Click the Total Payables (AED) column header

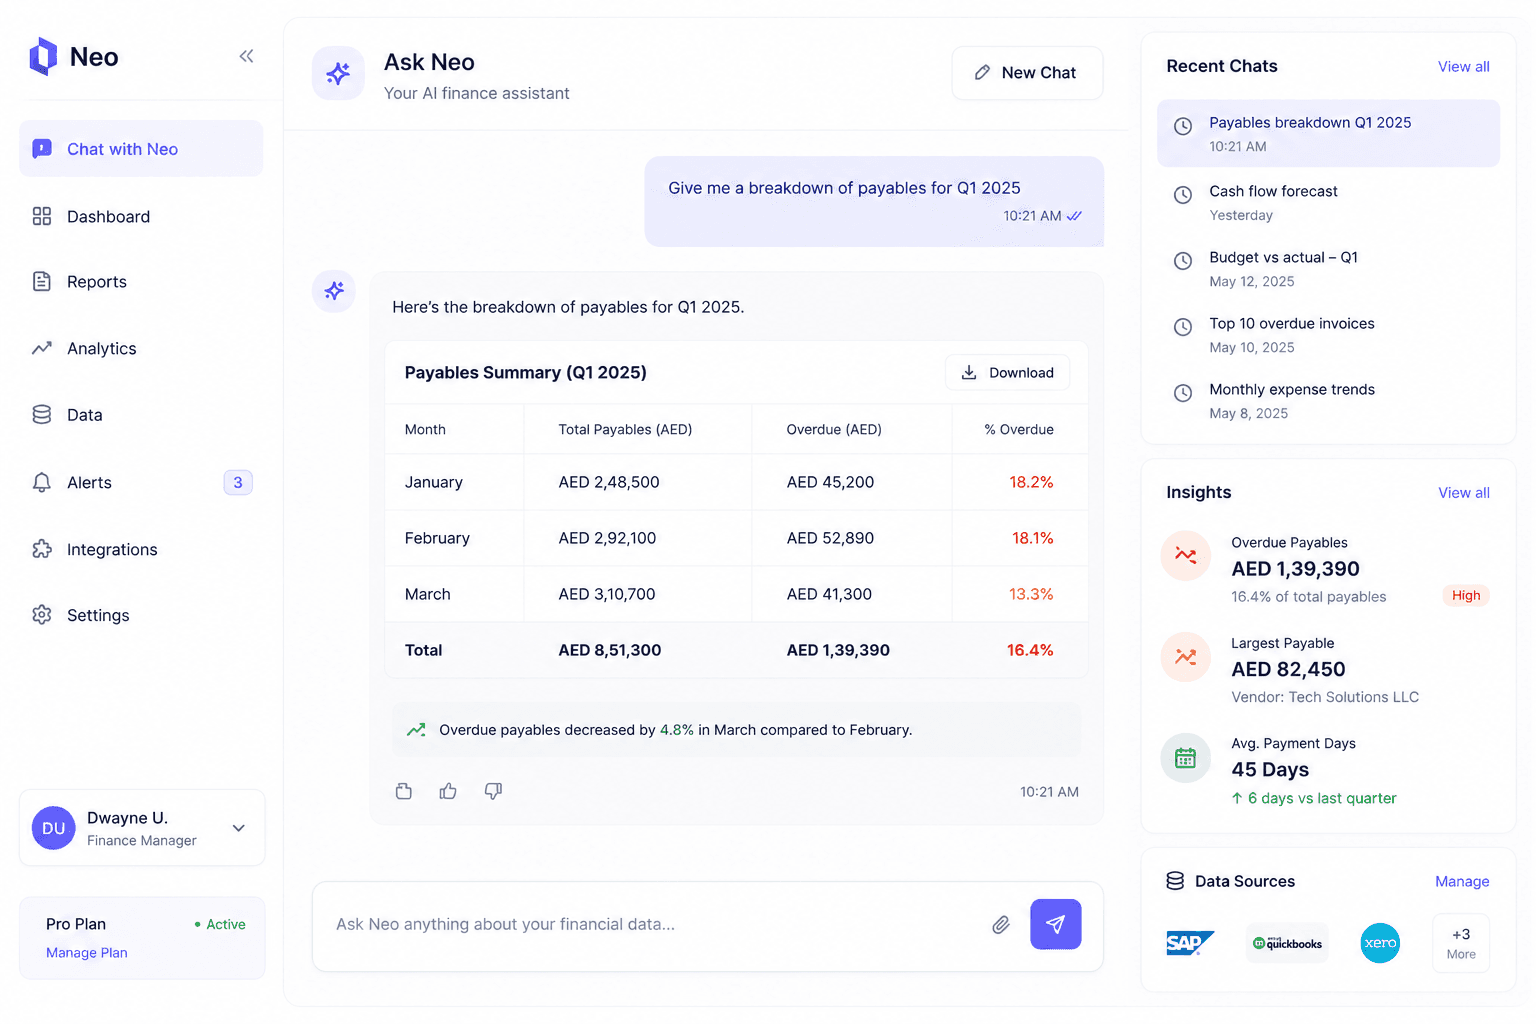coord(625,430)
